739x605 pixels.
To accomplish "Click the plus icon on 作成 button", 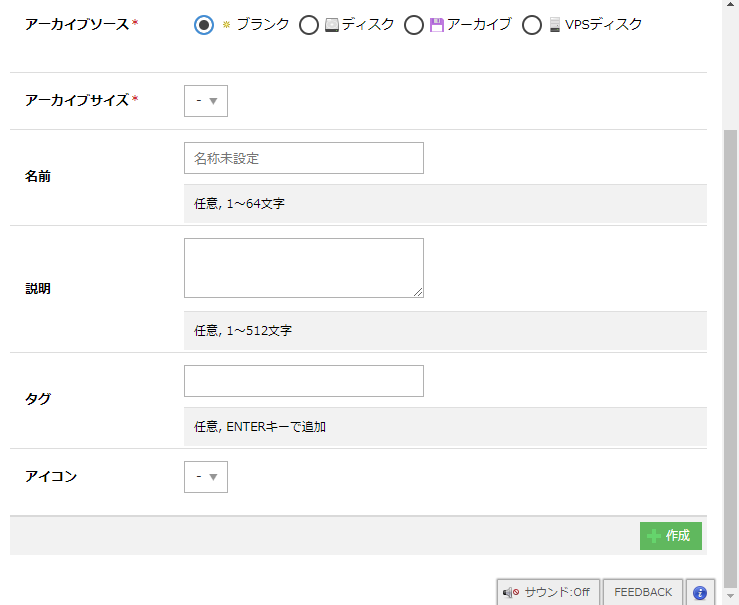I will (x=653, y=536).
